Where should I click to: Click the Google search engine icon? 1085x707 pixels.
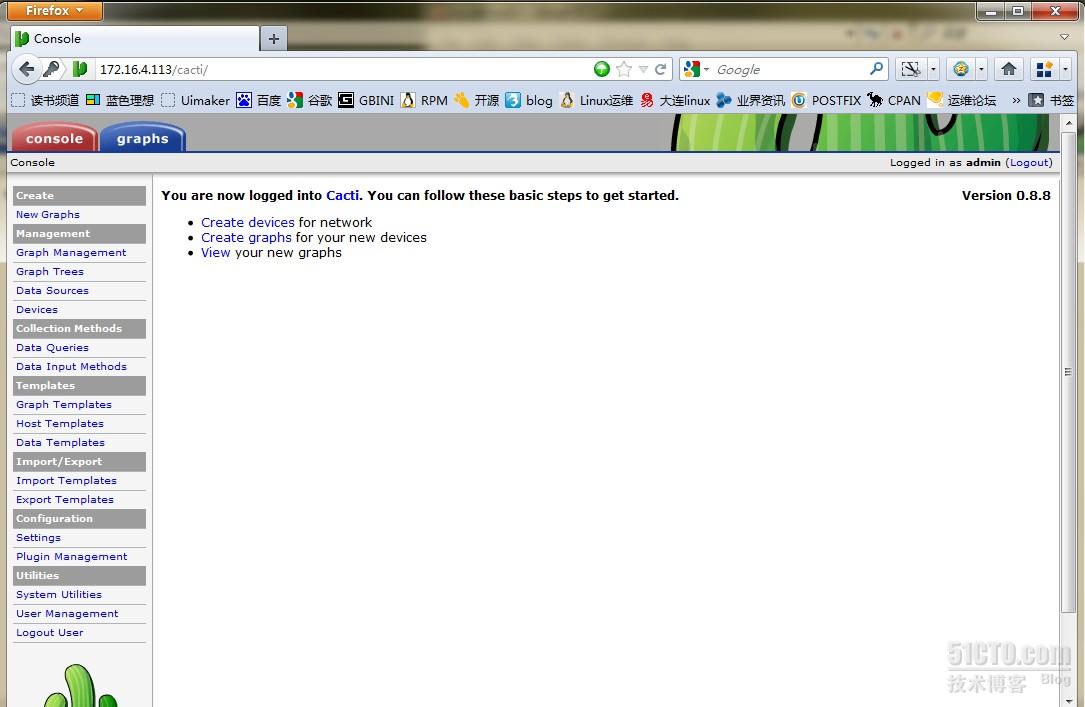pyautogui.click(x=691, y=69)
